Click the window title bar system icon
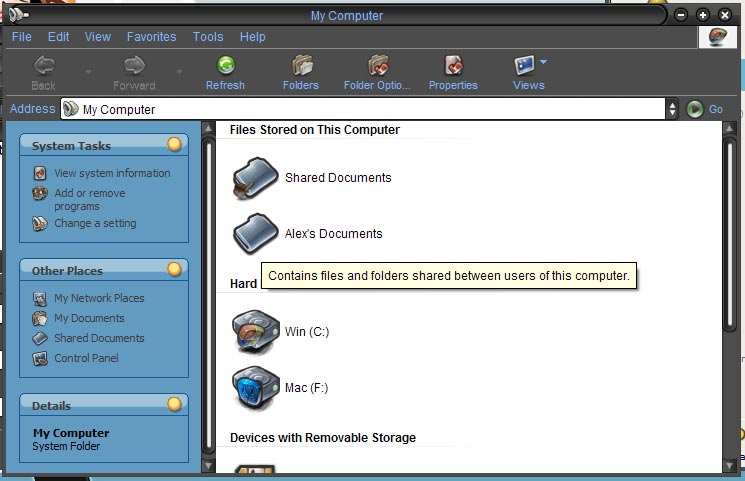This screenshot has height=481, width=745. pyautogui.click(x=18, y=15)
